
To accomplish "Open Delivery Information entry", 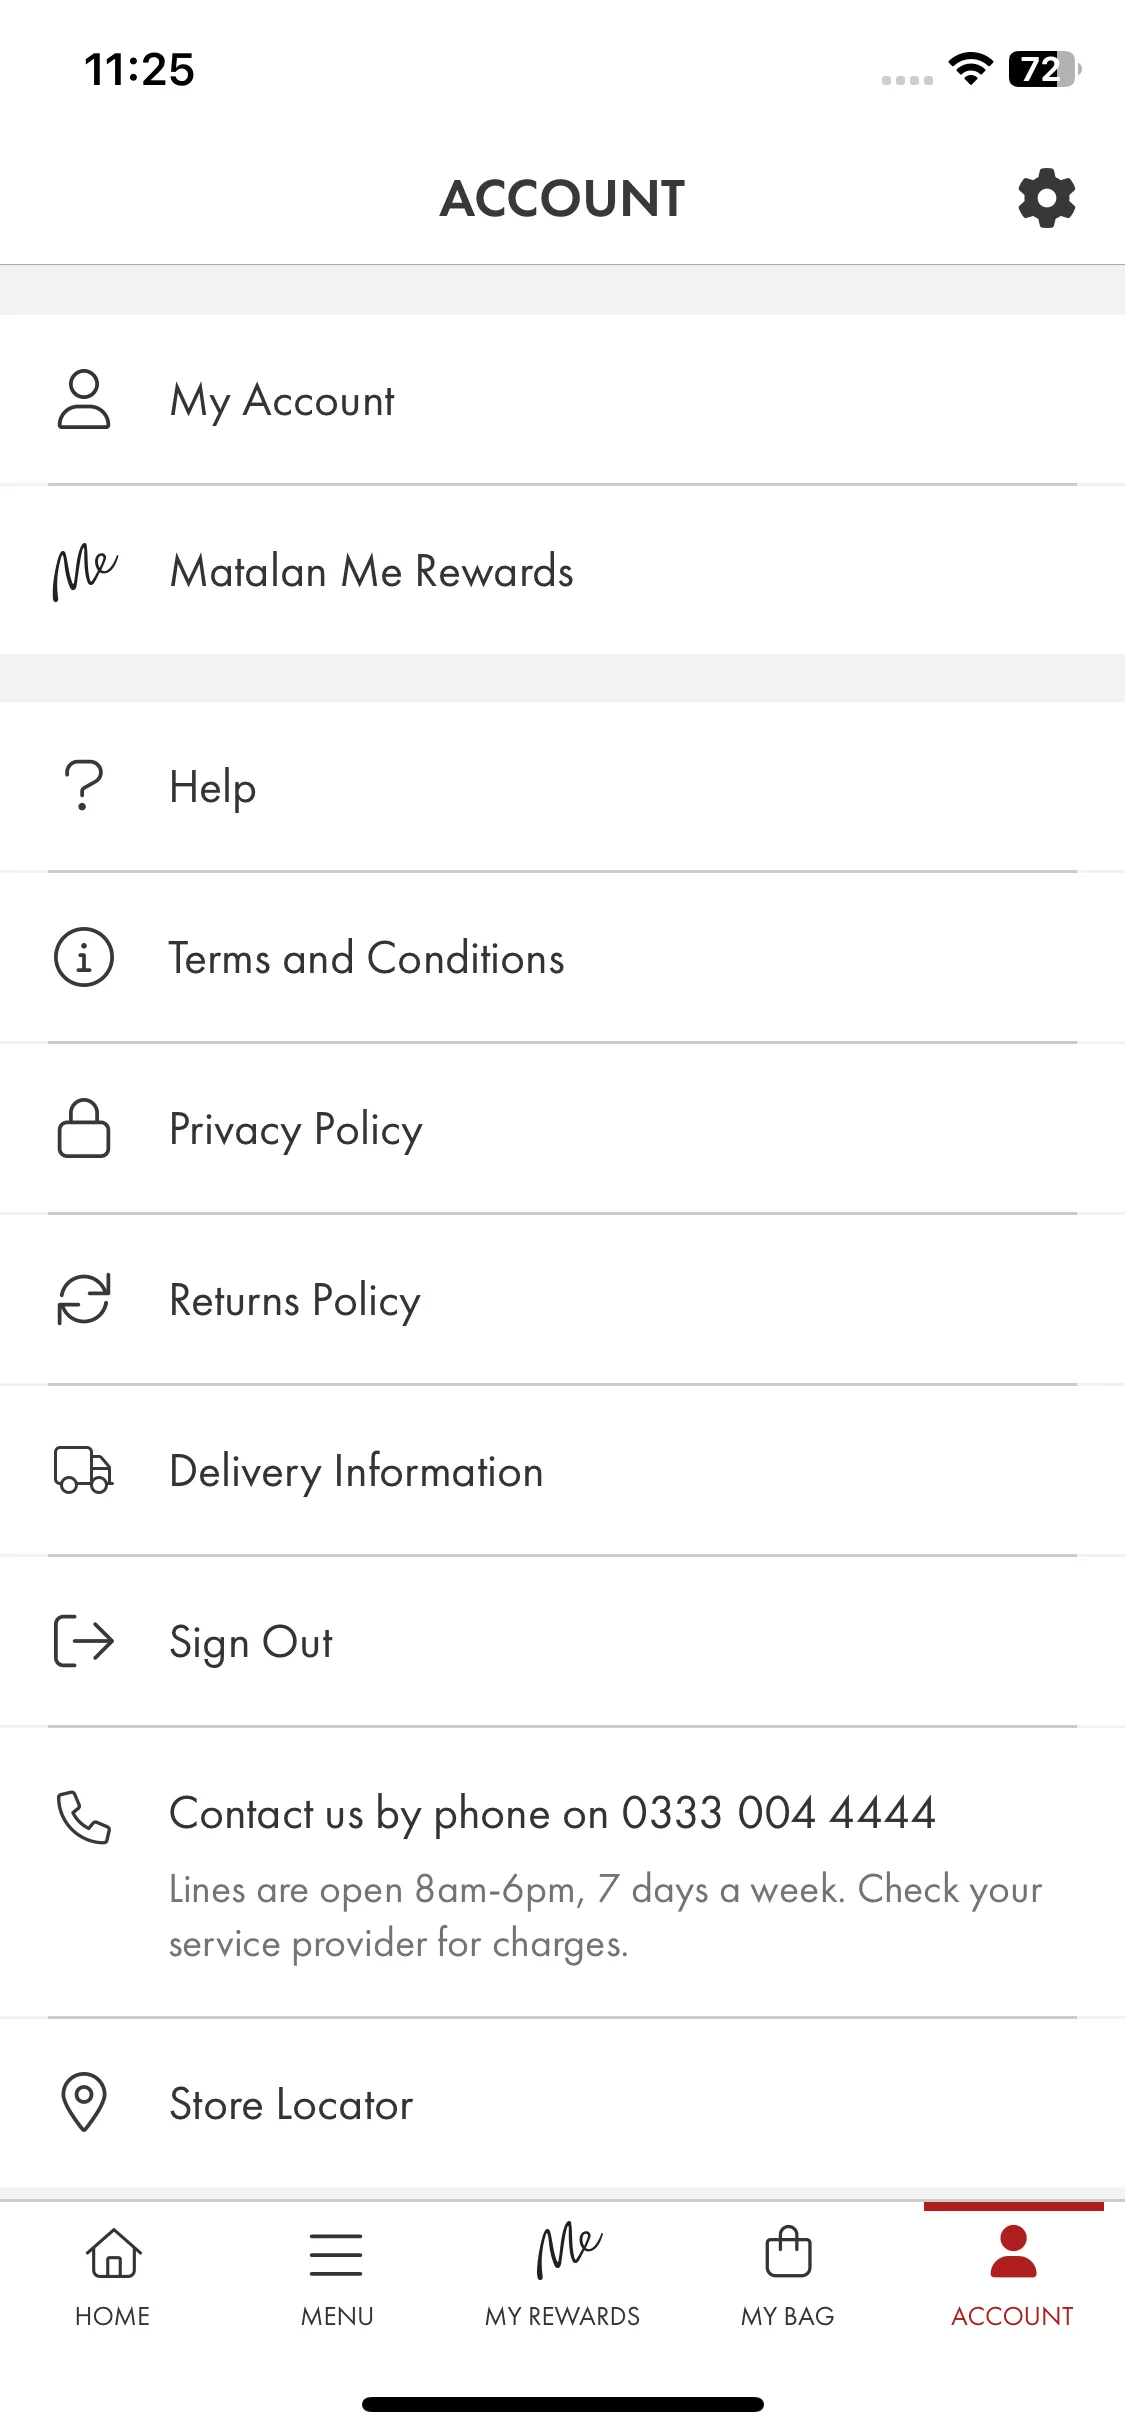I will (x=562, y=1470).
